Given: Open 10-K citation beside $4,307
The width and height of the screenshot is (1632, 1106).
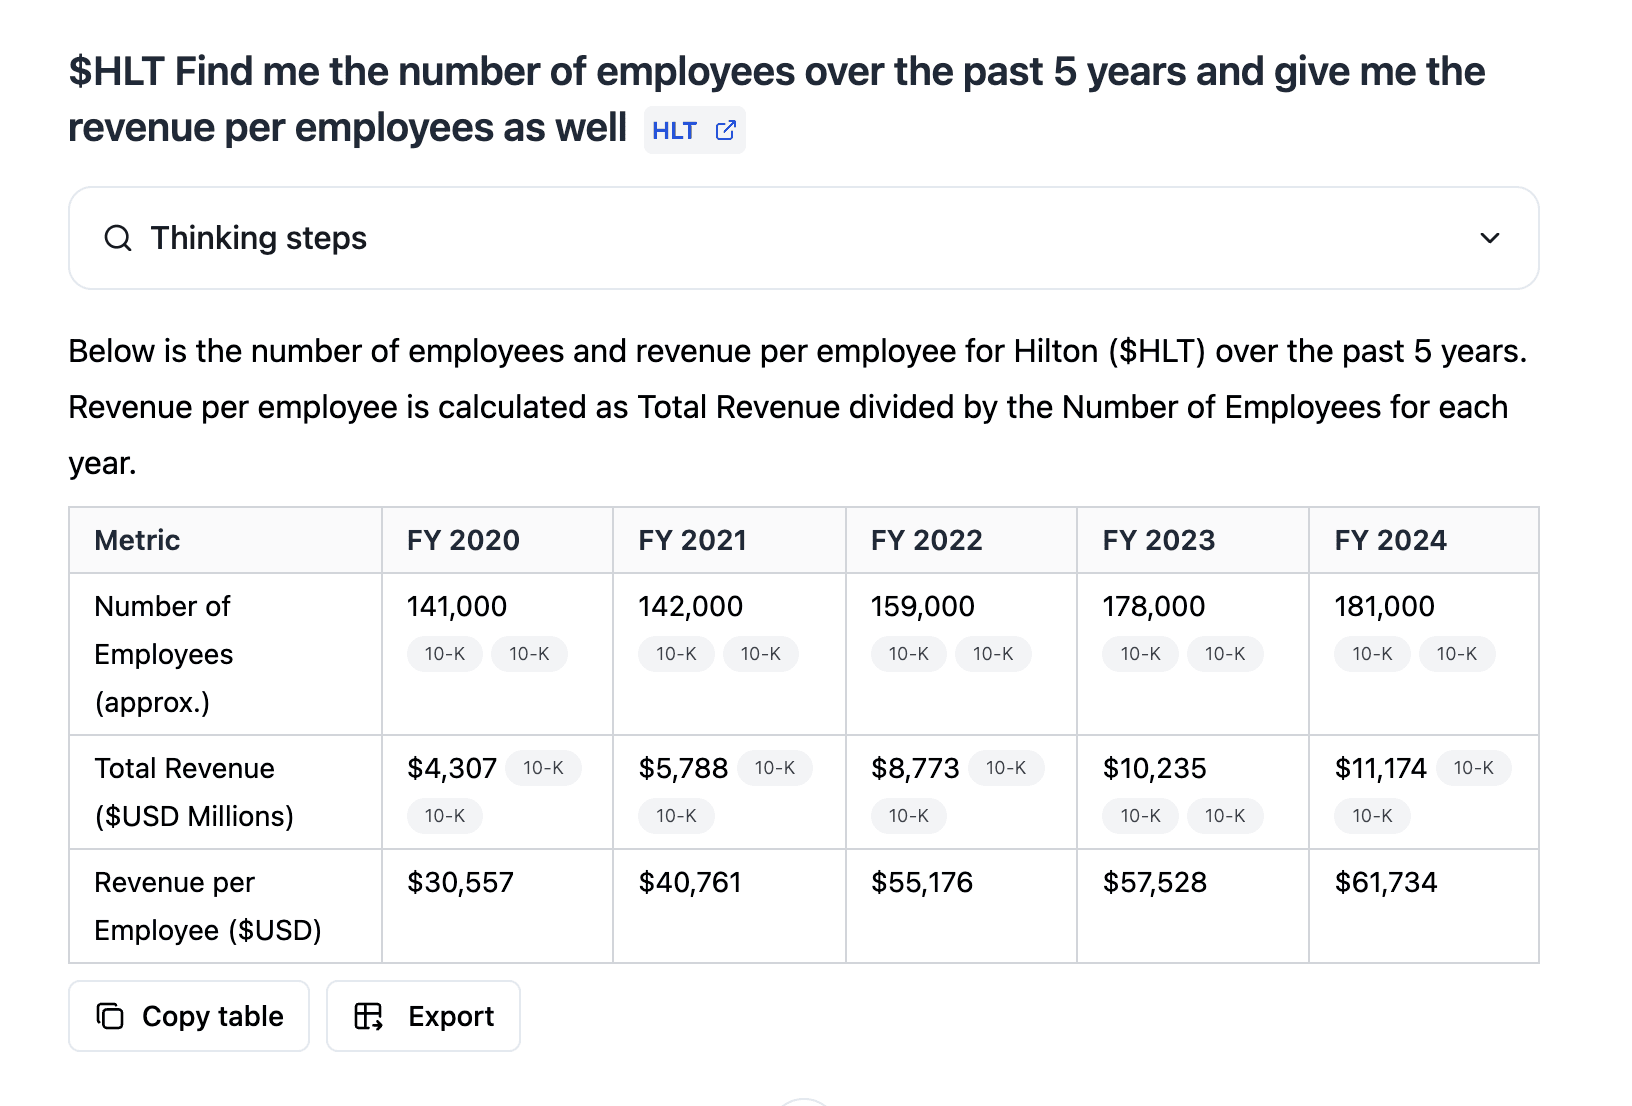Looking at the screenshot, I should tap(544, 768).
